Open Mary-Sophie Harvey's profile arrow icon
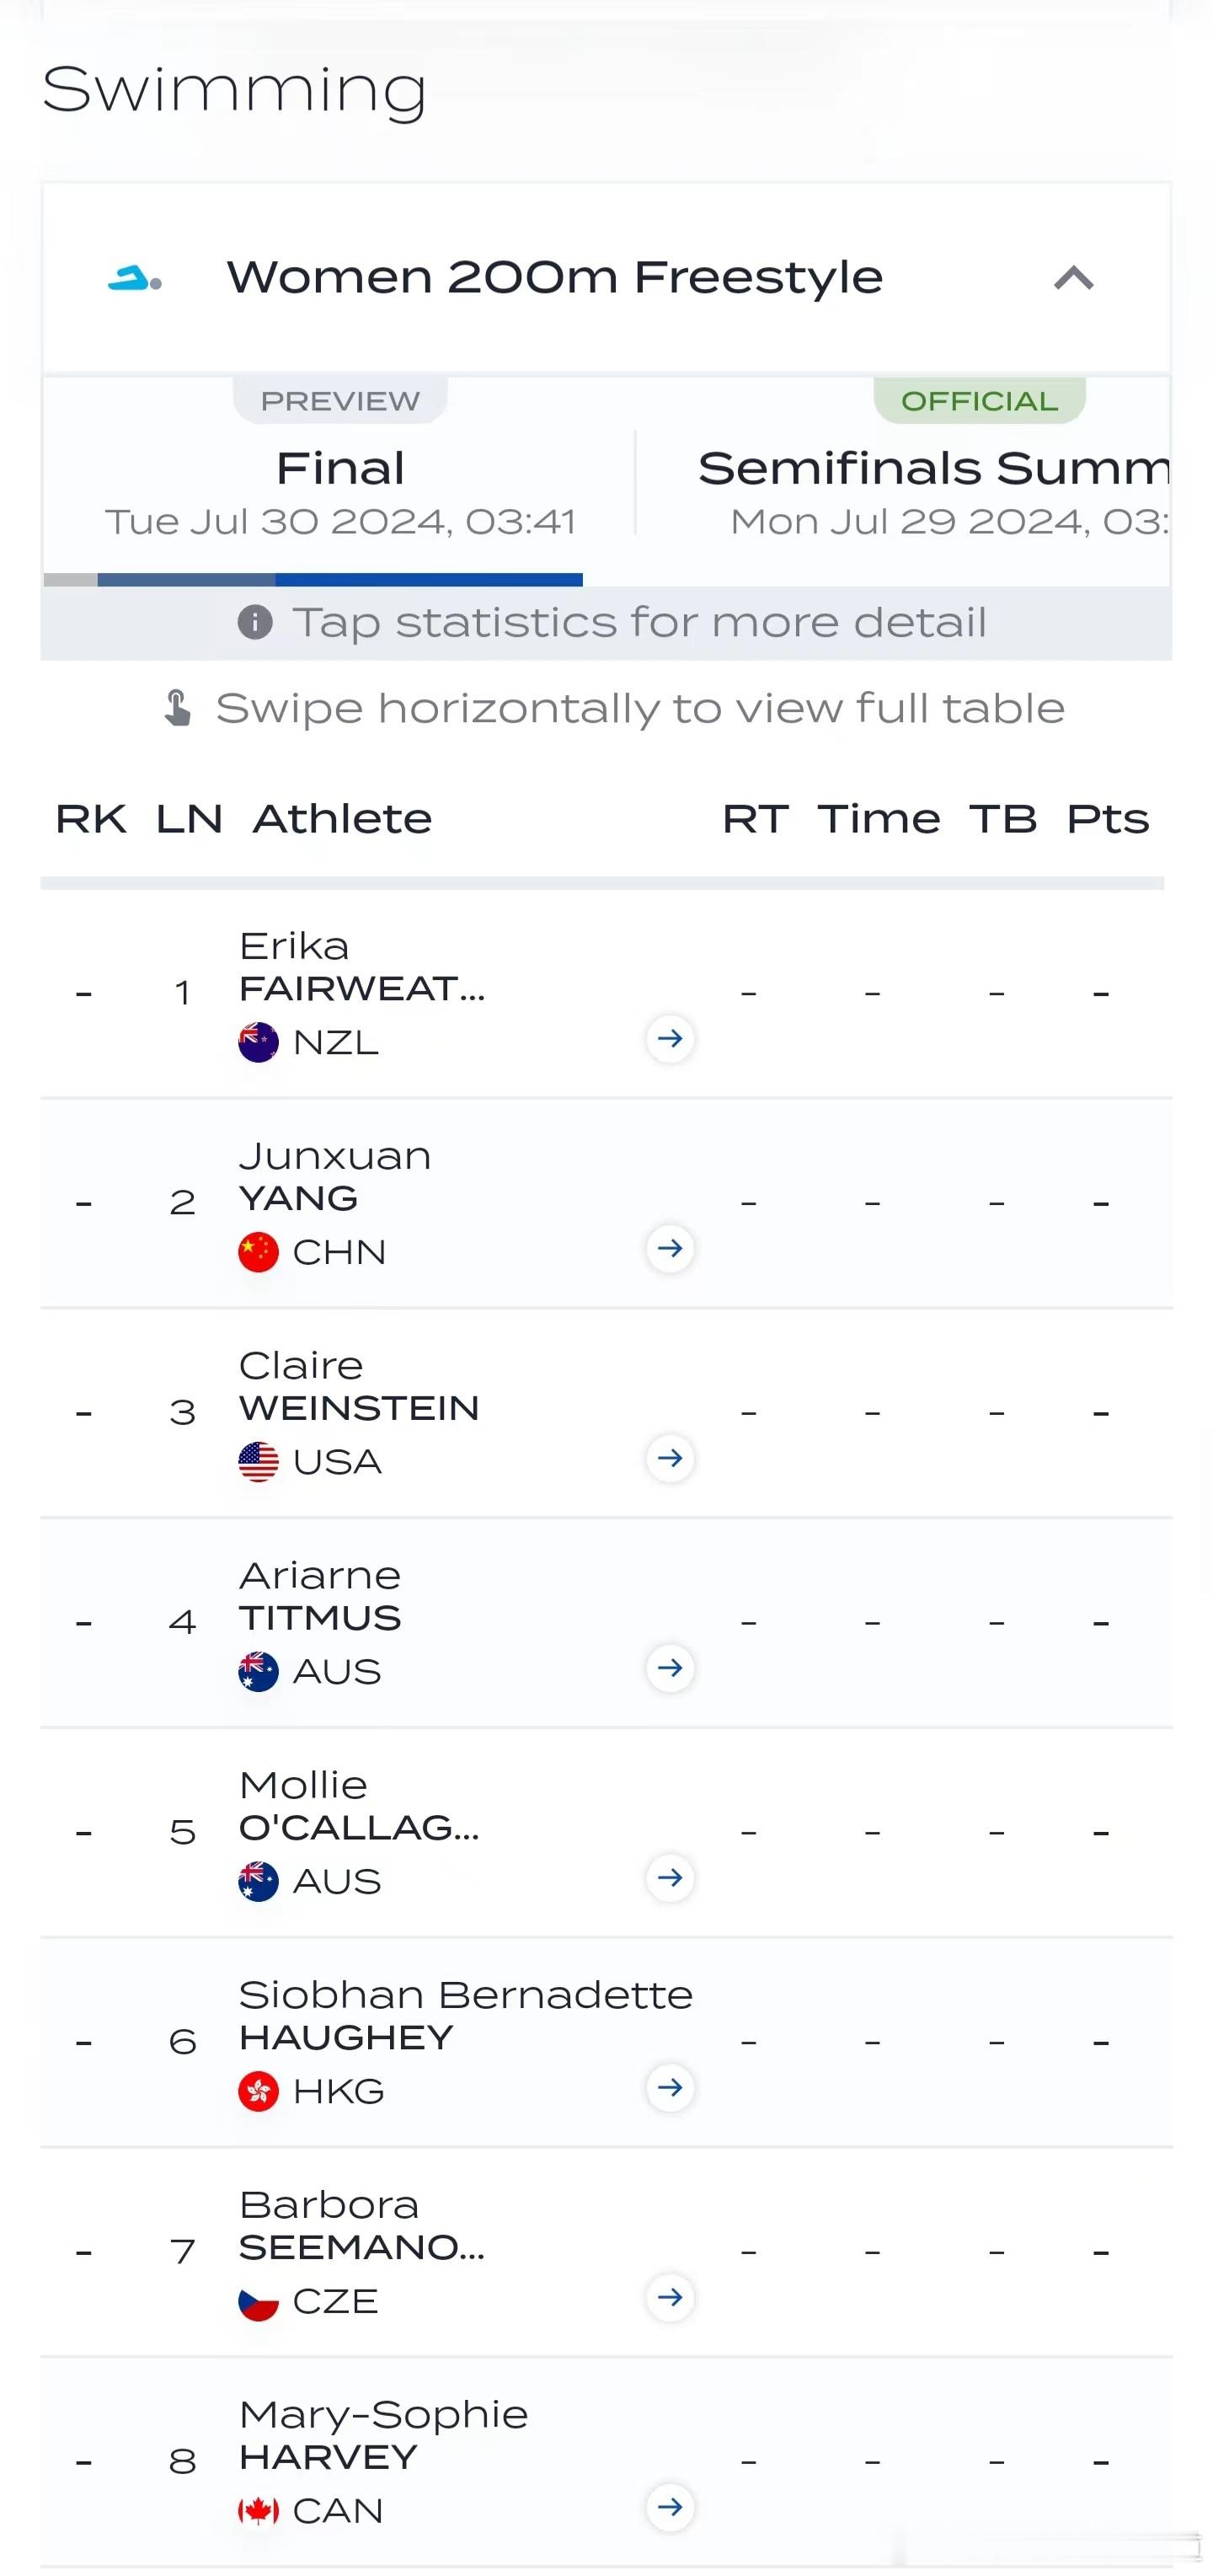The image size is (1213, 2576). 670,2506
